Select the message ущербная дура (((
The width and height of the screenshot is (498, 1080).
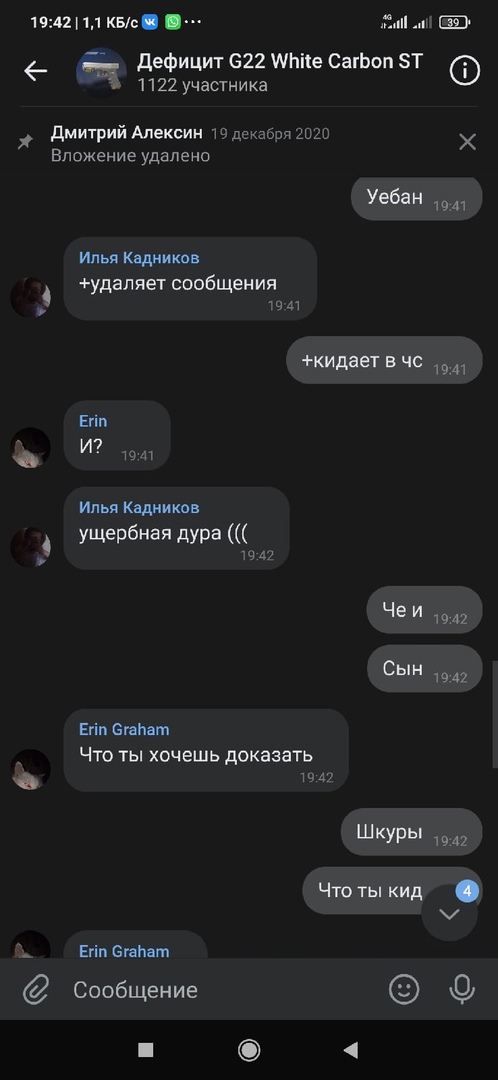coord(176,528)
